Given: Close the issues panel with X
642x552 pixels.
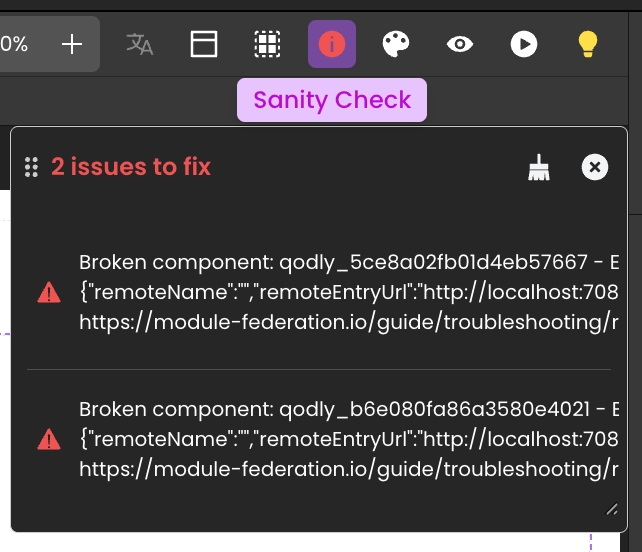Looking at the screenshot, I should [x=595, y=167].
